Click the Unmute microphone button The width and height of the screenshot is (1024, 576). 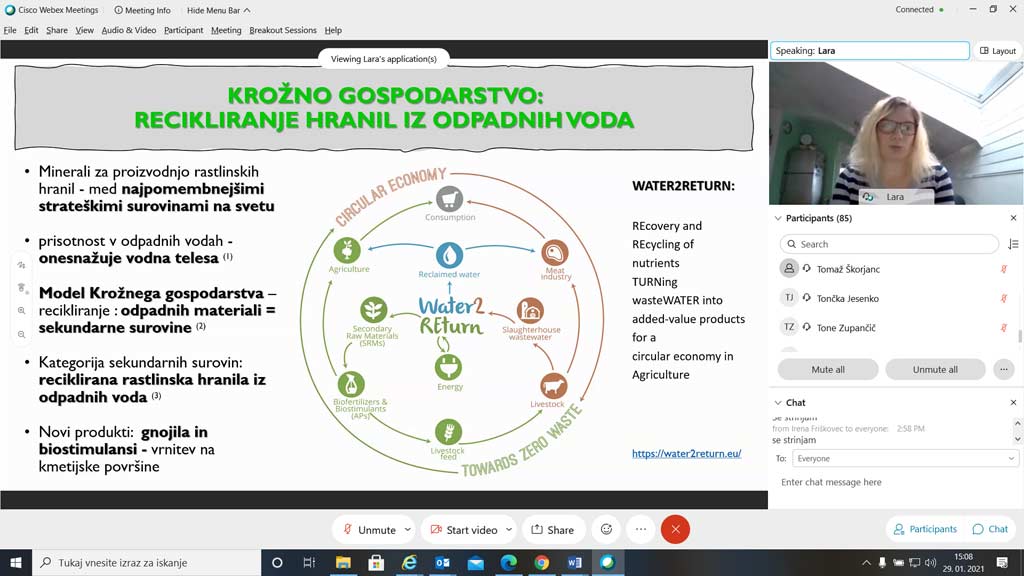pyautogui.click(x=370, y=530)
